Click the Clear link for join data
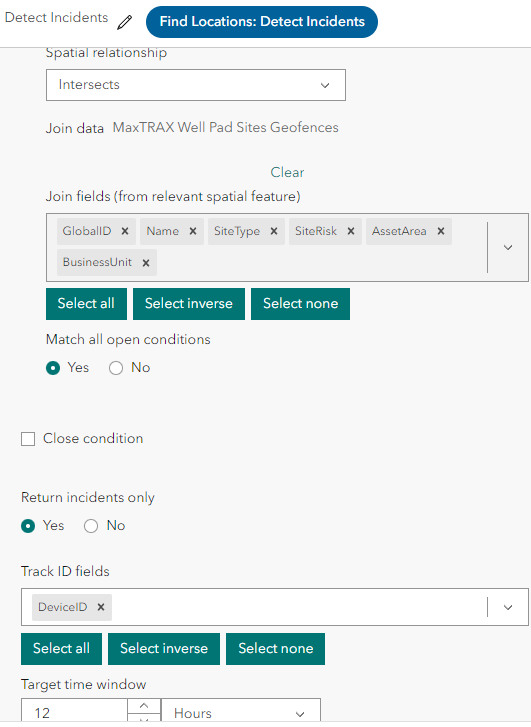 pos(287,172)
